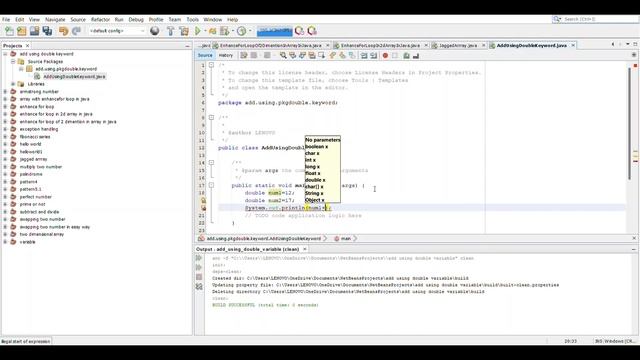Screen dimensions: 640x360
Task: Open the File menu
Action: pos(6,20)
